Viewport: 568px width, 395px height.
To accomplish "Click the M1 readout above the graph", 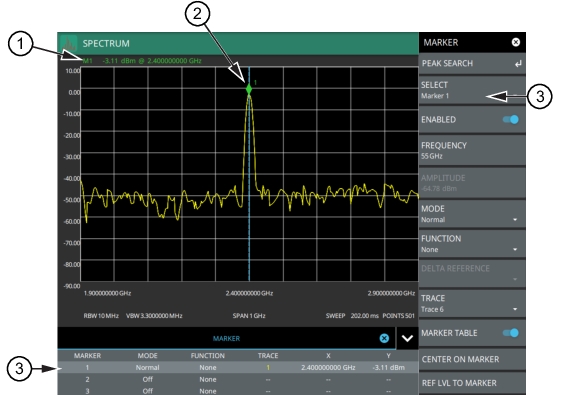I will tap(142, 61).
